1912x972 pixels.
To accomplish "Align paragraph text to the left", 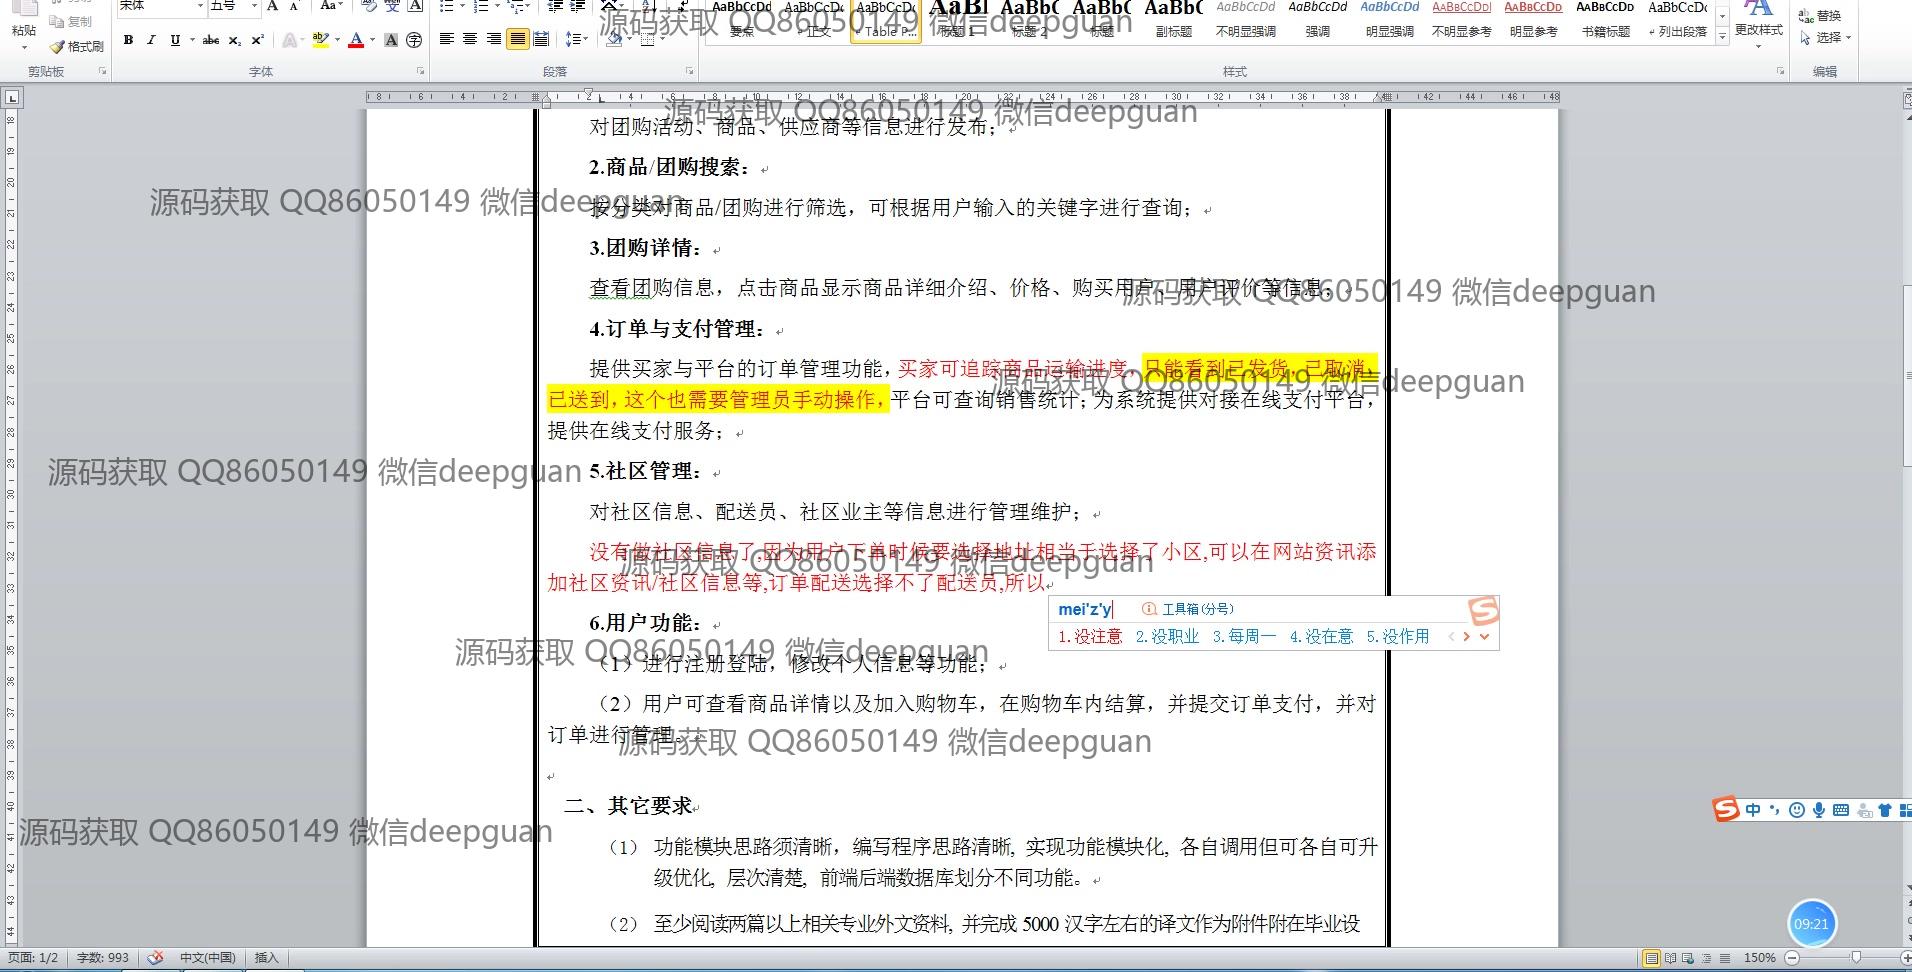I will [446, 39].
